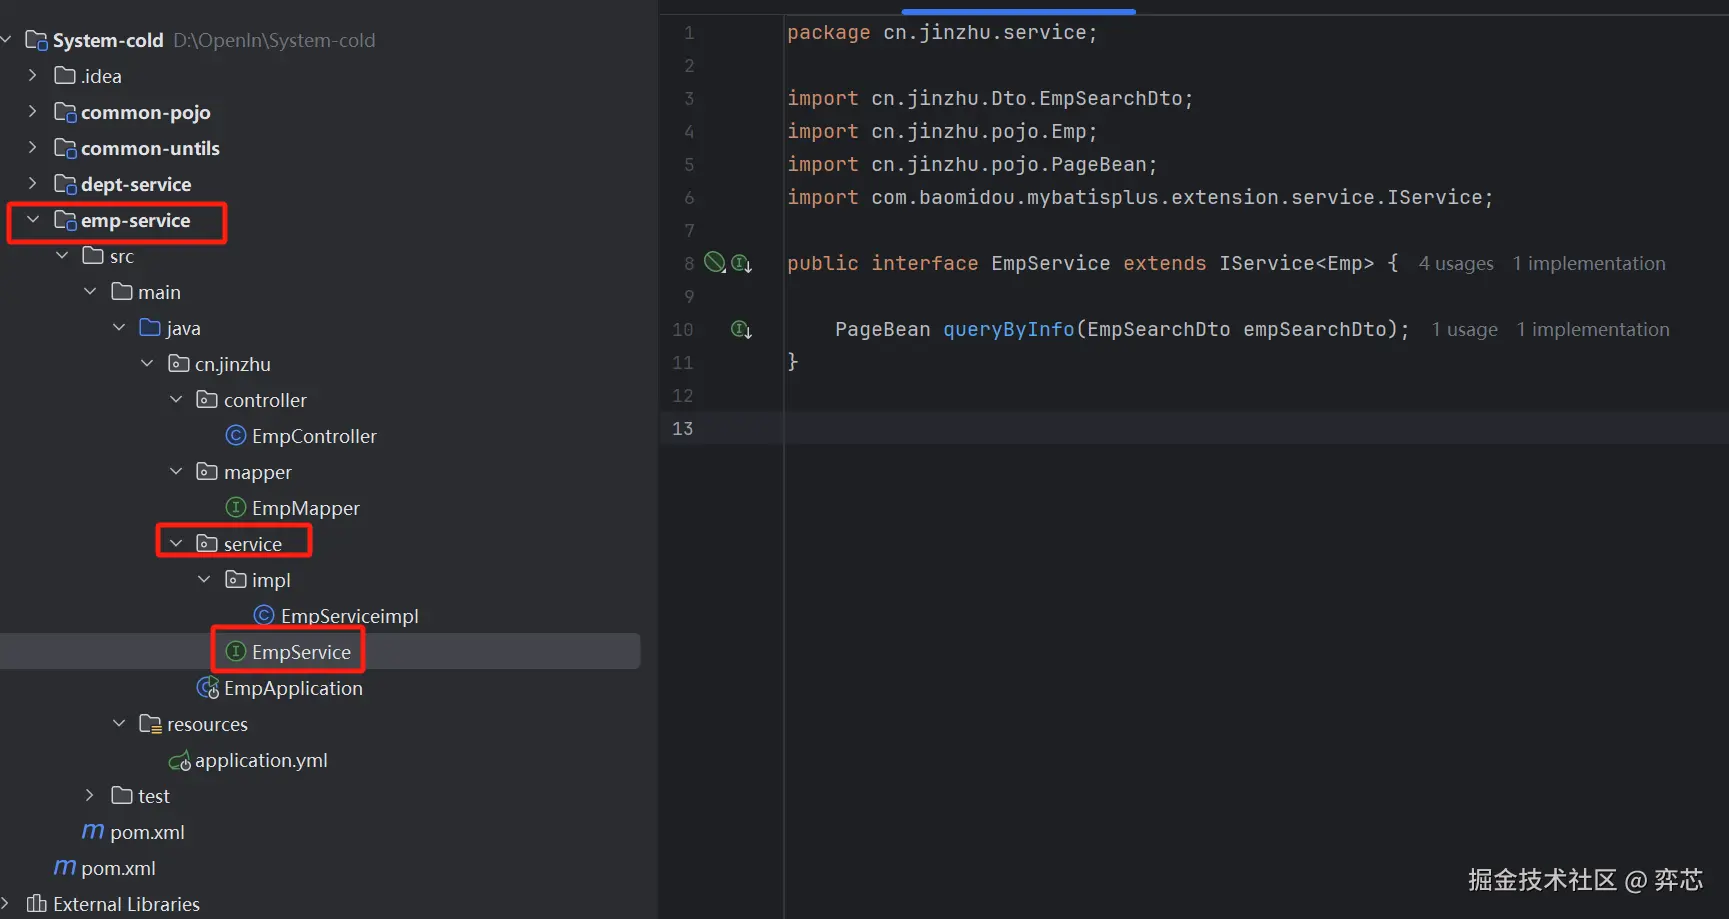
Task: Click the EmpController class icon
Action: pos(236,436)
